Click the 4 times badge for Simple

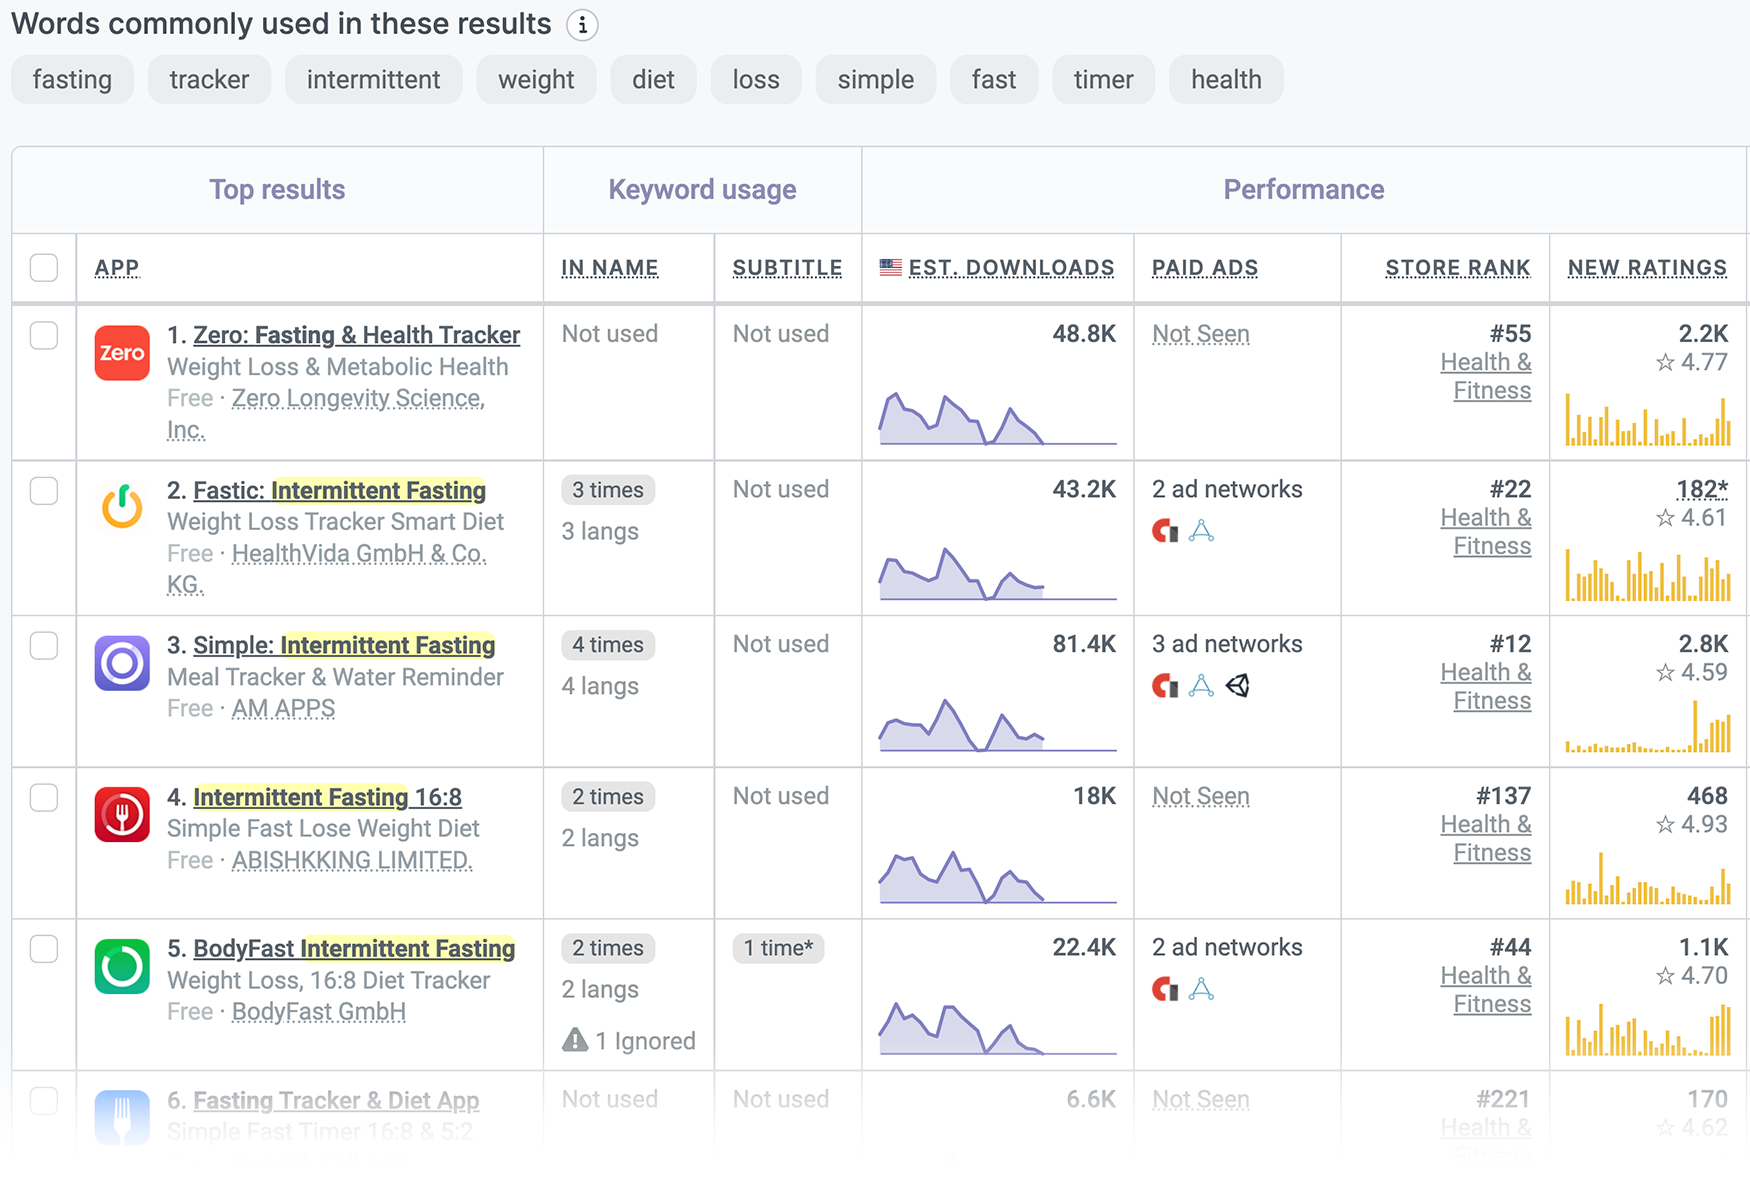coord(608,645)
